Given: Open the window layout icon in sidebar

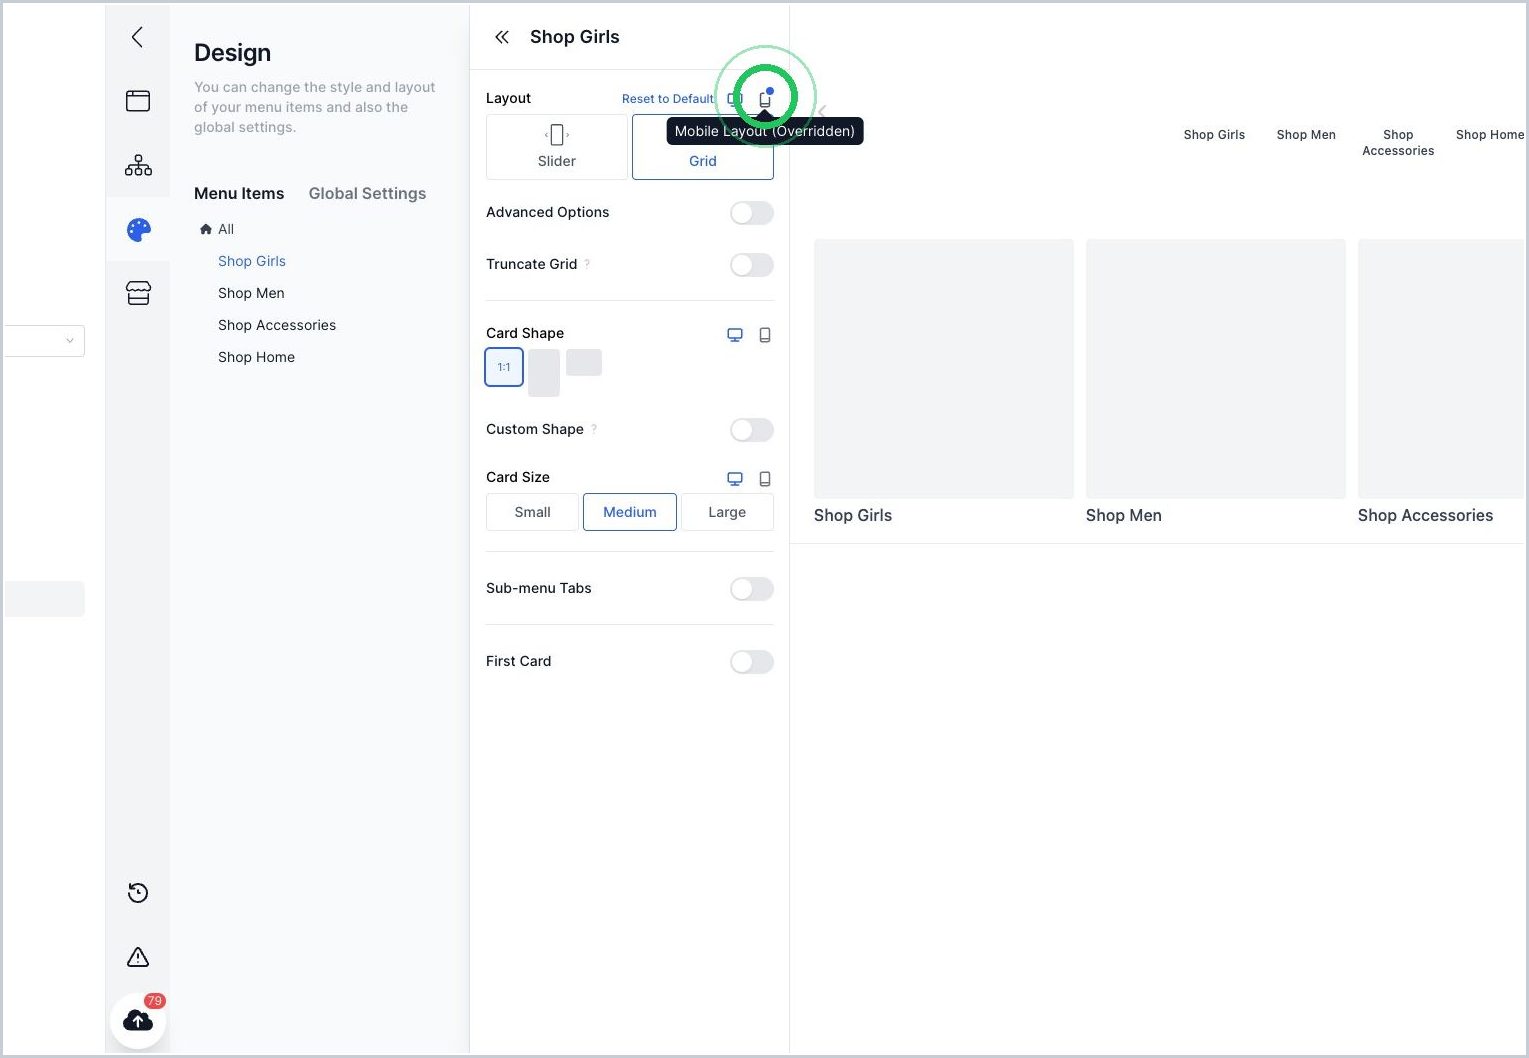Looking at the screenshot, I should coord(138,101).
